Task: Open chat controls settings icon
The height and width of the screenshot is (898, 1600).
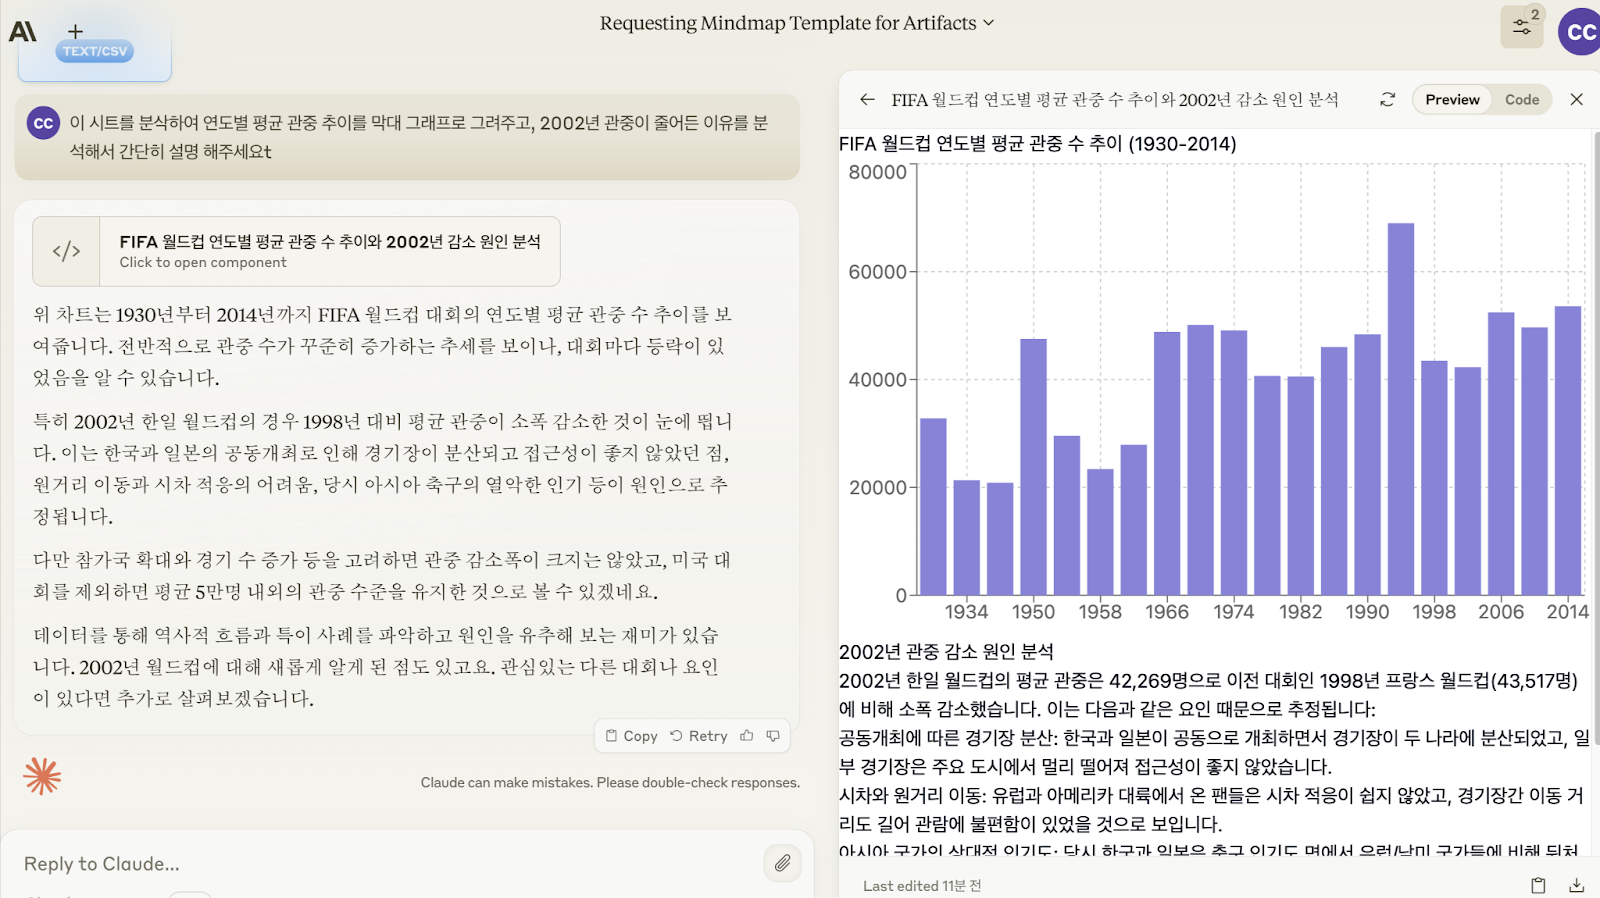Action: [x=1522, y=27]
